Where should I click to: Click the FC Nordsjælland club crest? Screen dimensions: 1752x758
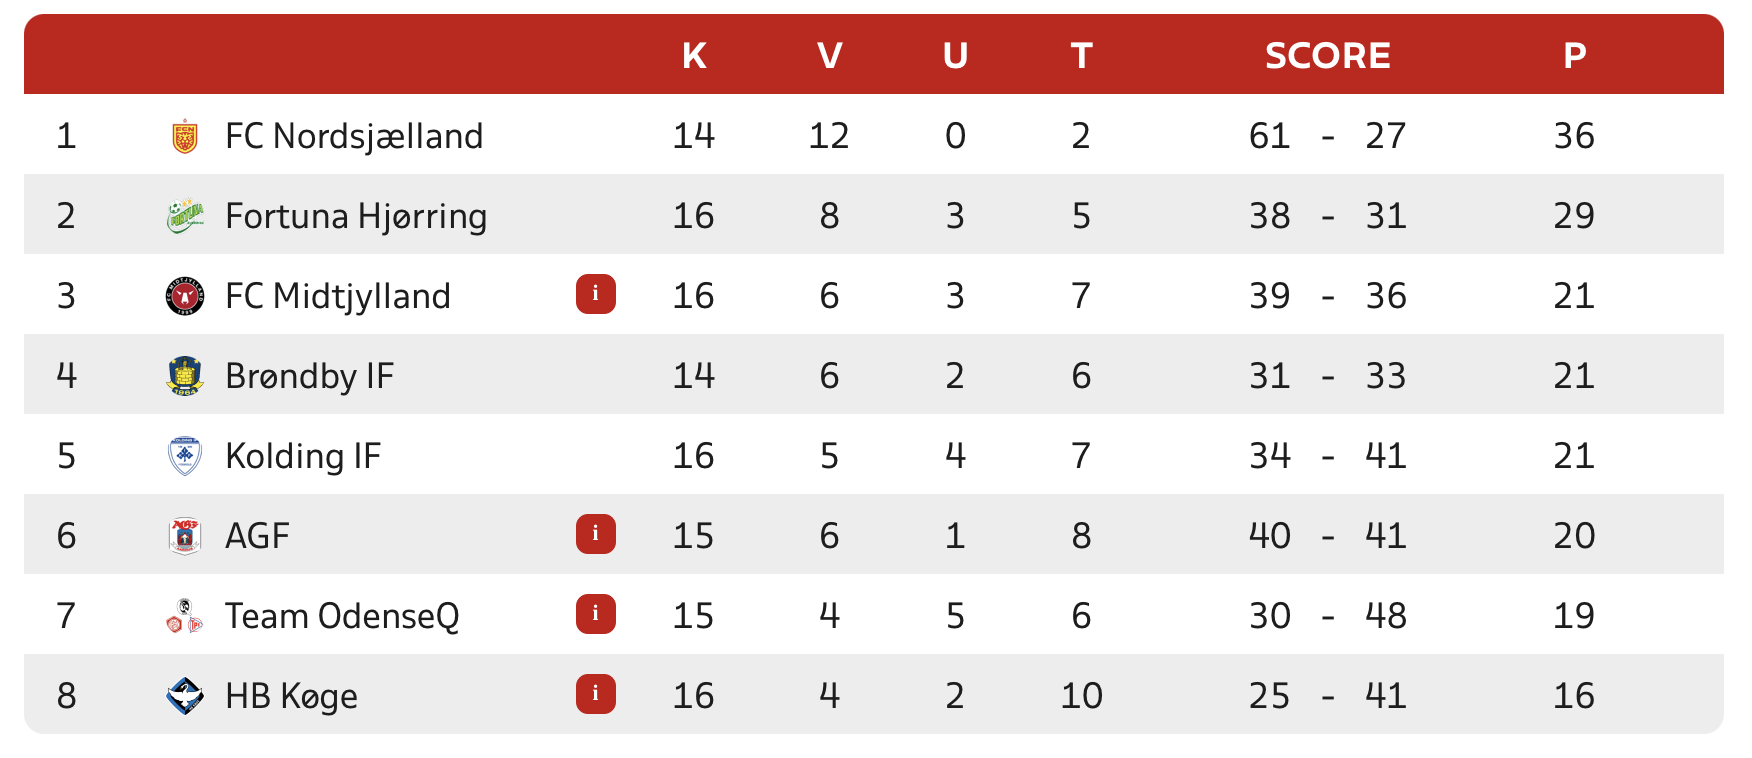point(185,136)
